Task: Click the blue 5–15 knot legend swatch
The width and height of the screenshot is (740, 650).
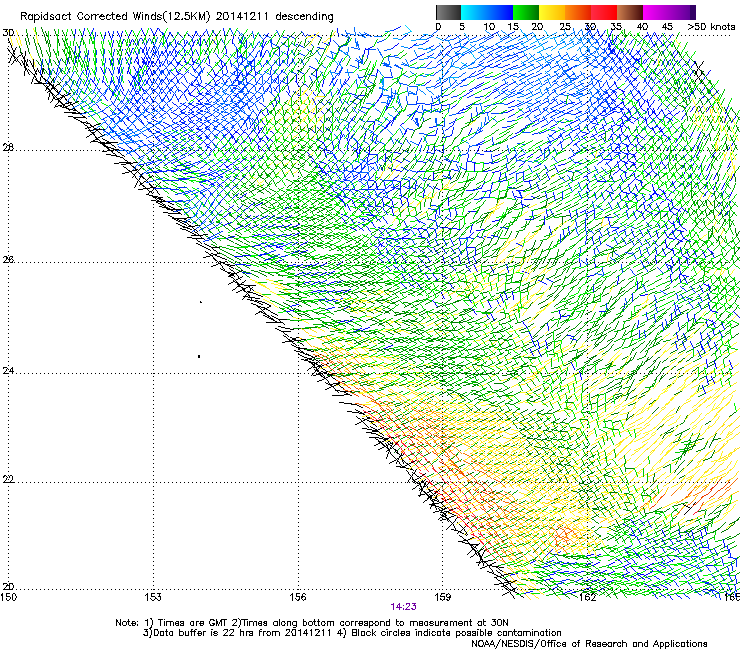Action: (x=487, y=12)
